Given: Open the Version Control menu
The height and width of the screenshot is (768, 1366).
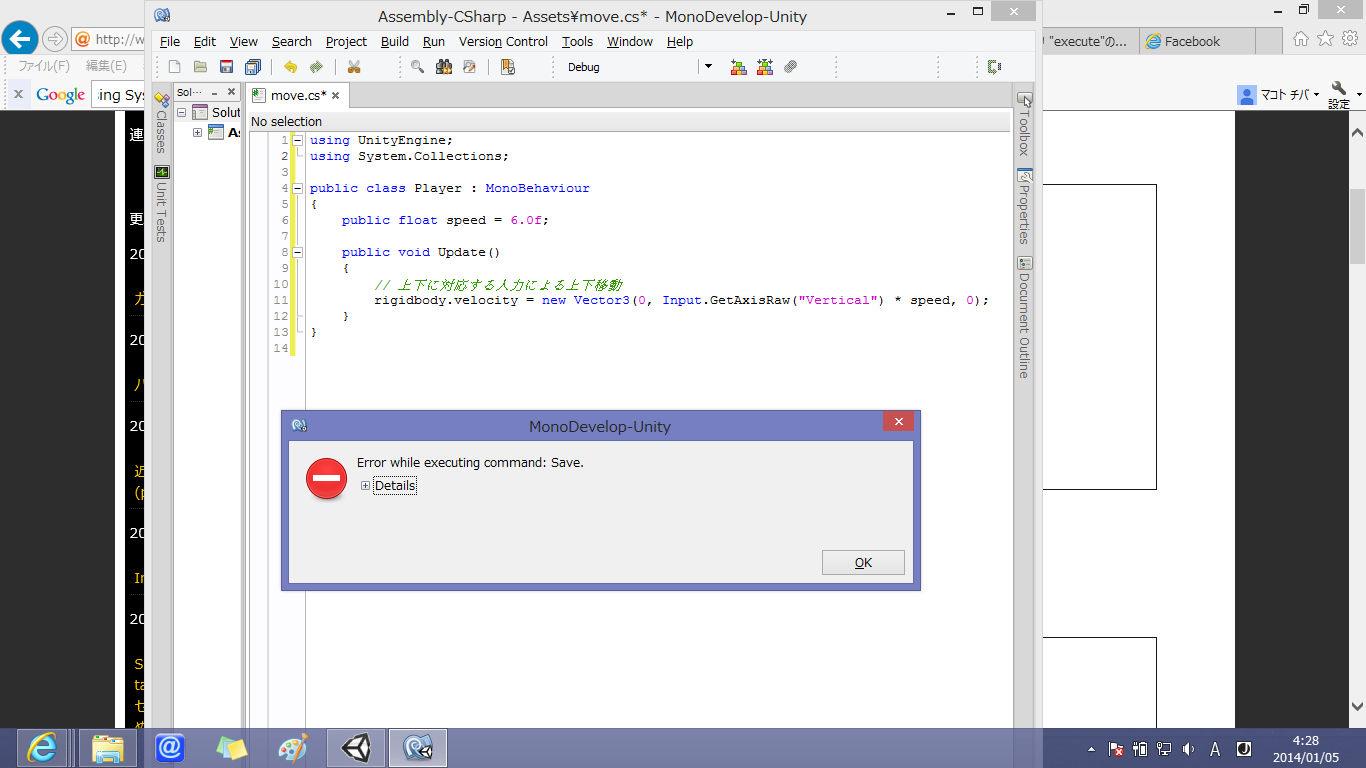Looking at the screenshot, I should tap(503, 41).
